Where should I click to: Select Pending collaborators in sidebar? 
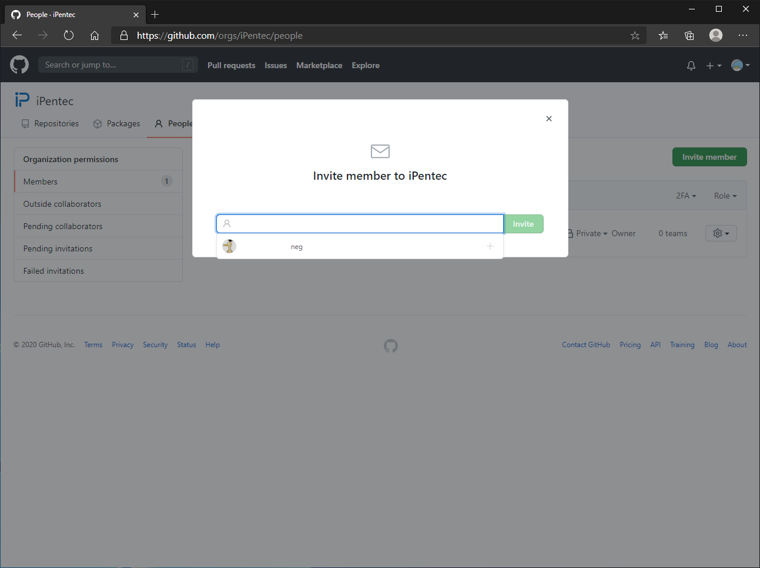pyautogui.click(x=98, y=226)
